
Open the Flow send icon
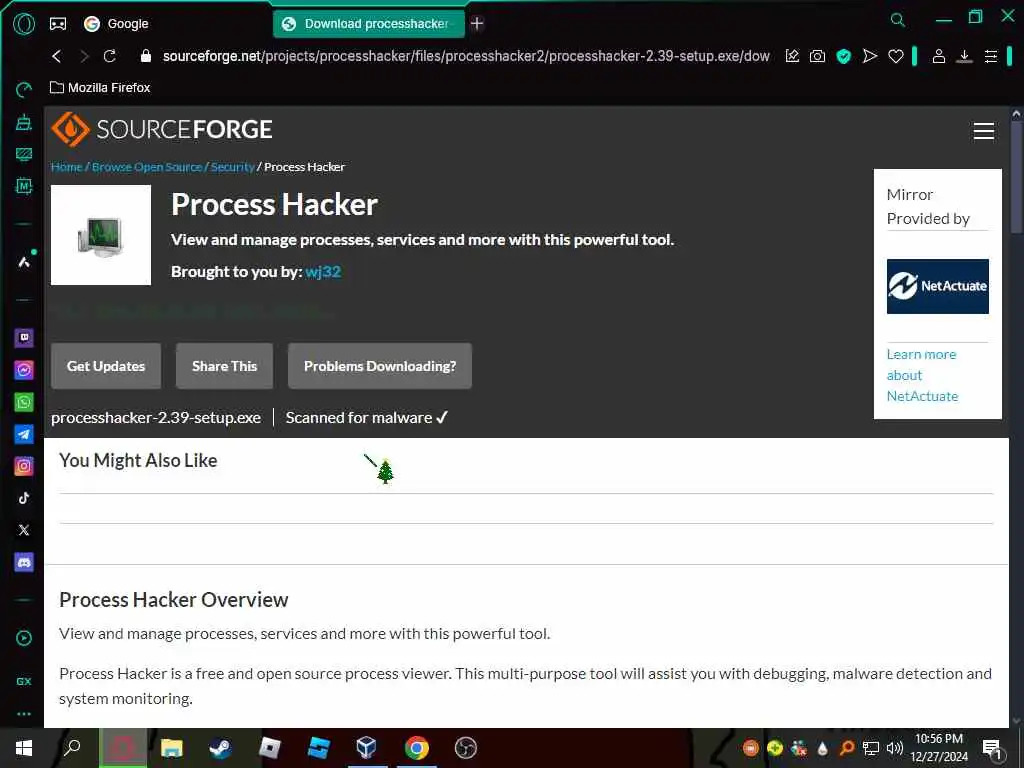(870, 57)
